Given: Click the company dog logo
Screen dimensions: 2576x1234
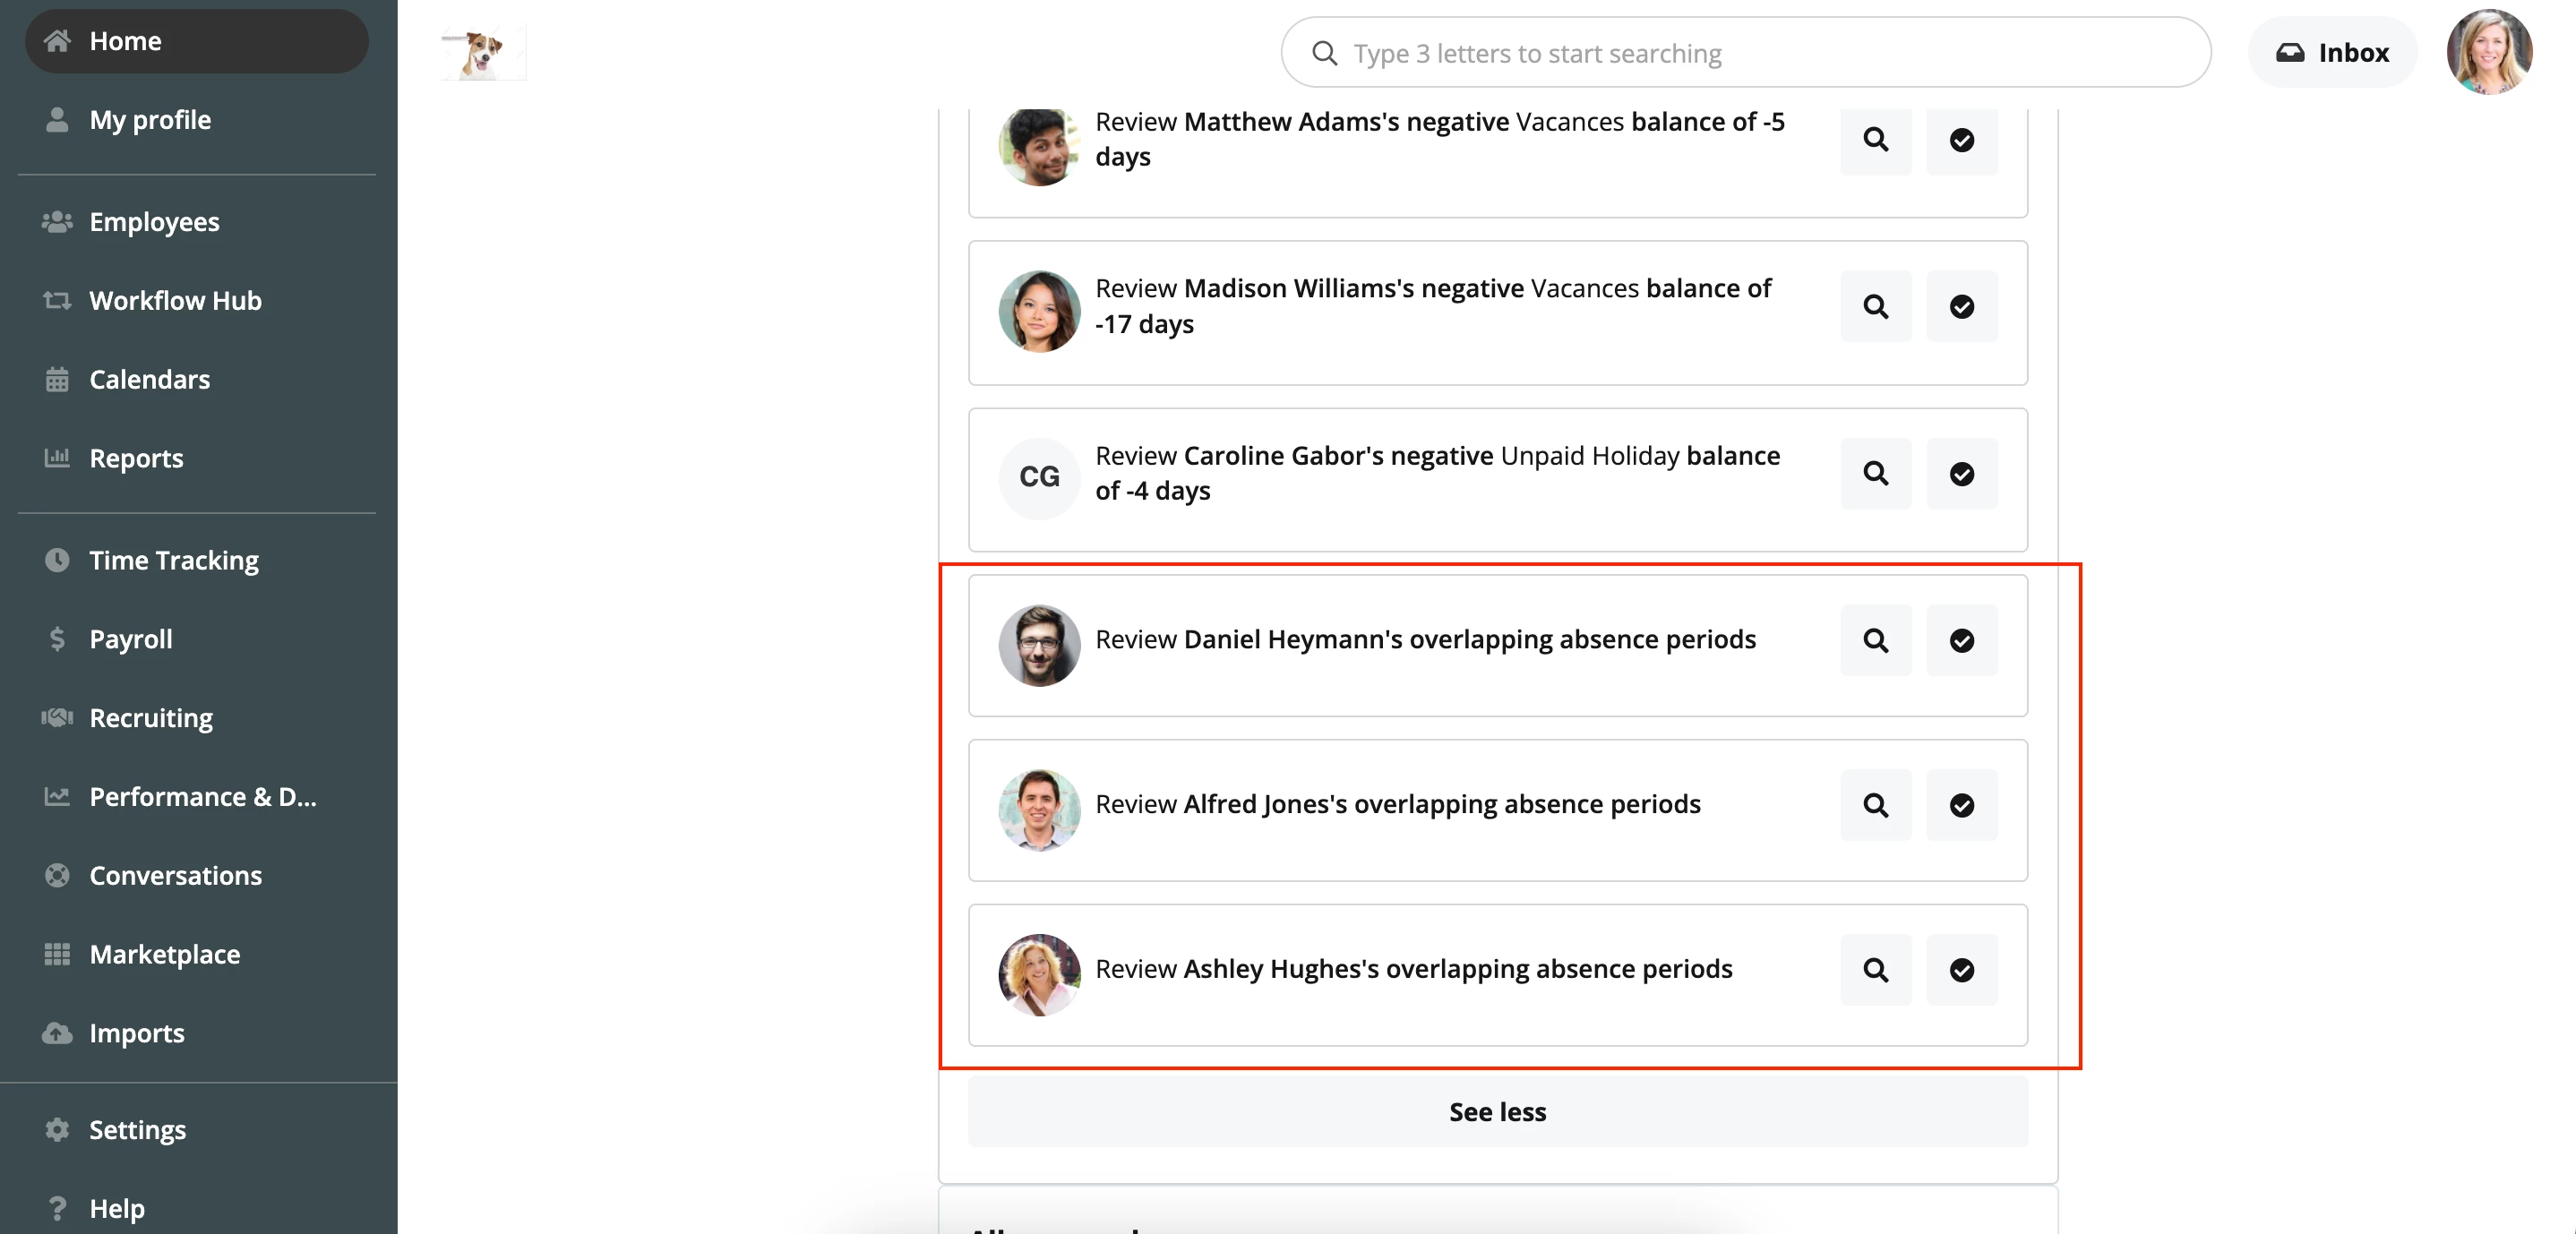Looking at the screenshot, I should tap(483, 52).
